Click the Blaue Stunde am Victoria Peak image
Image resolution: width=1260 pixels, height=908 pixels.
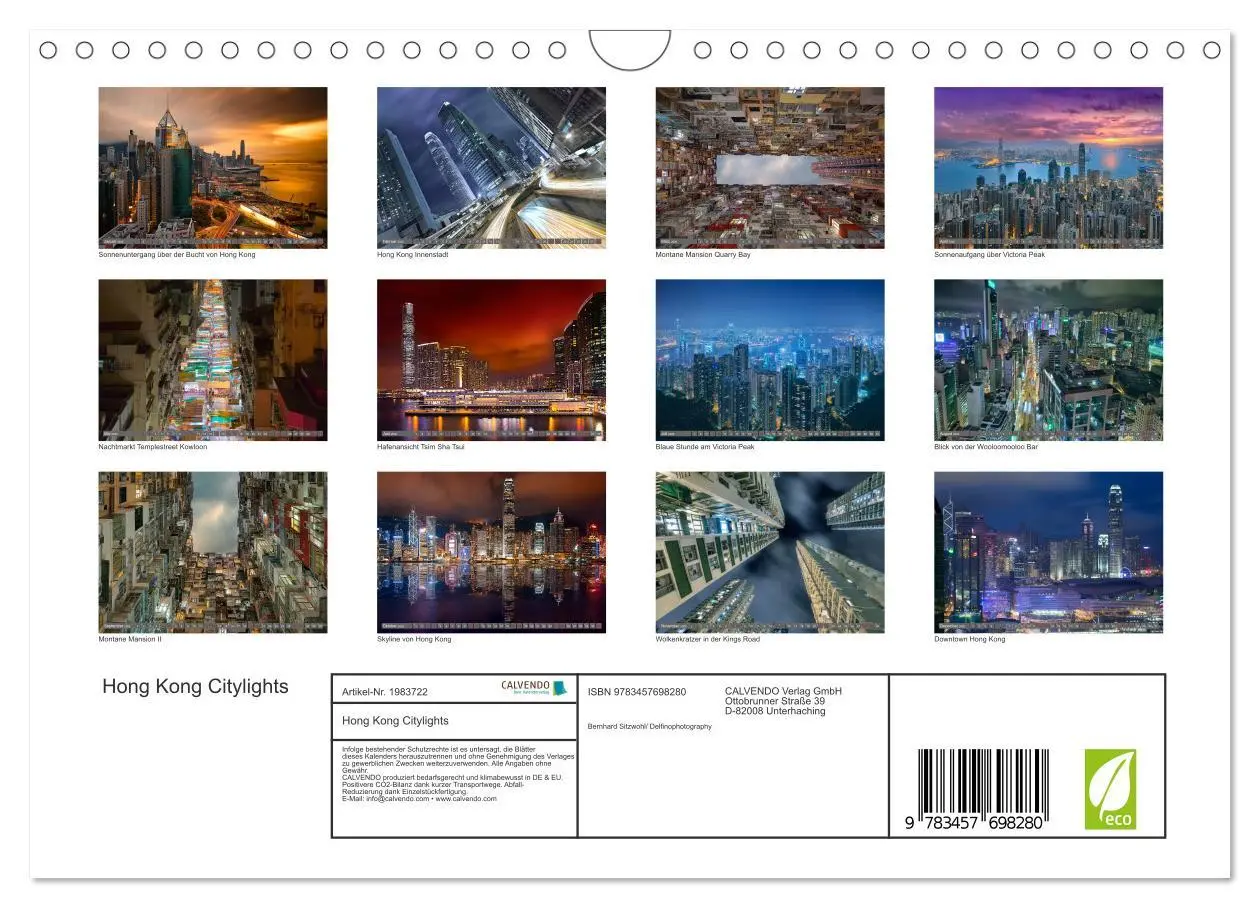point(770,360)
